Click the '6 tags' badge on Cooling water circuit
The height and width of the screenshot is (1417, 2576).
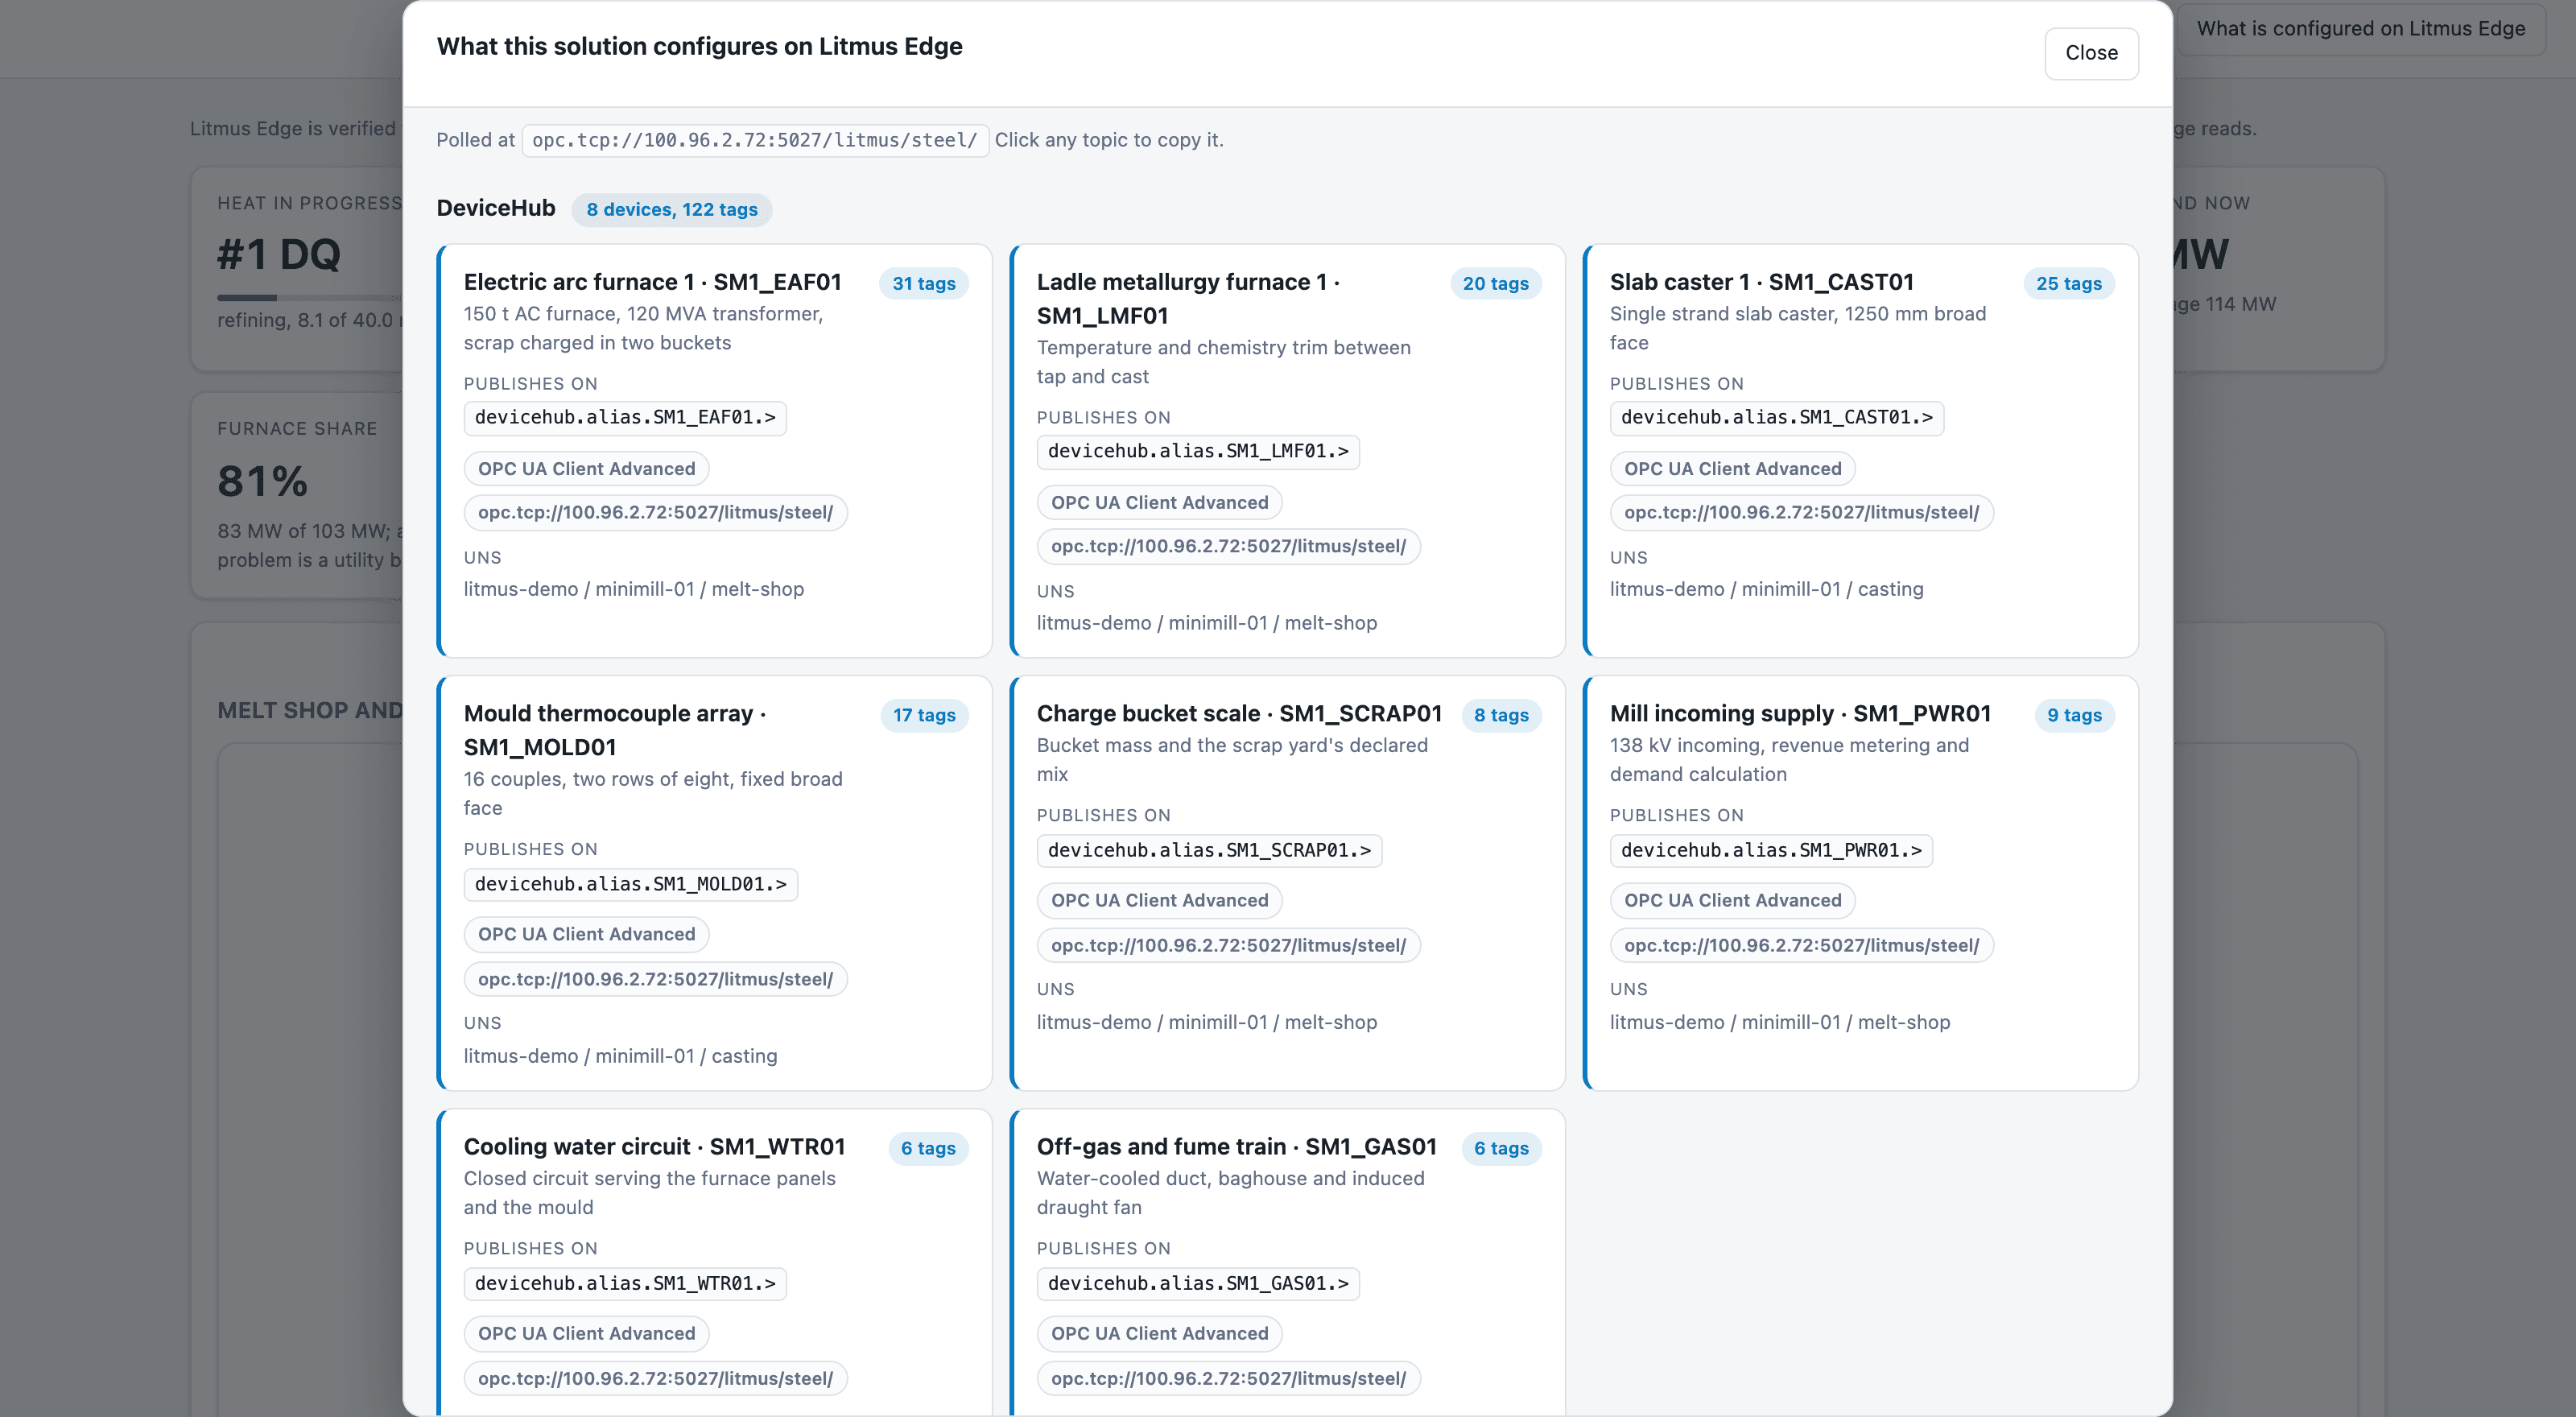tap(928, 1149)
